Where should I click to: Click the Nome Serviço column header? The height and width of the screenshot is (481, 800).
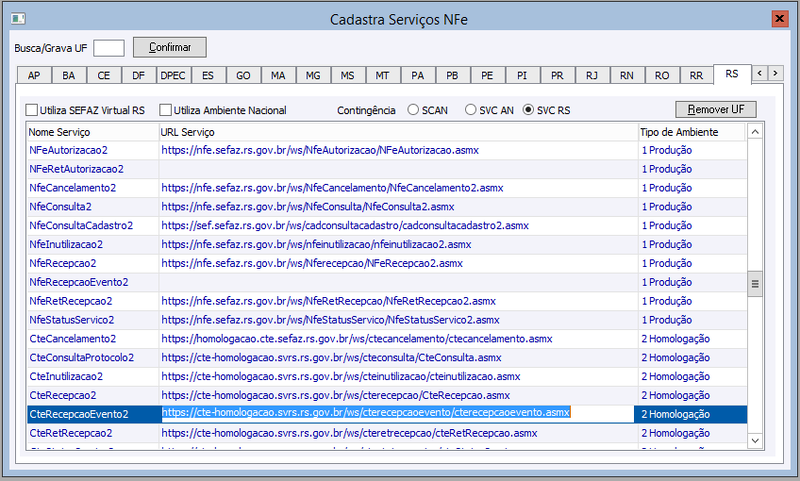coord(93,132)
